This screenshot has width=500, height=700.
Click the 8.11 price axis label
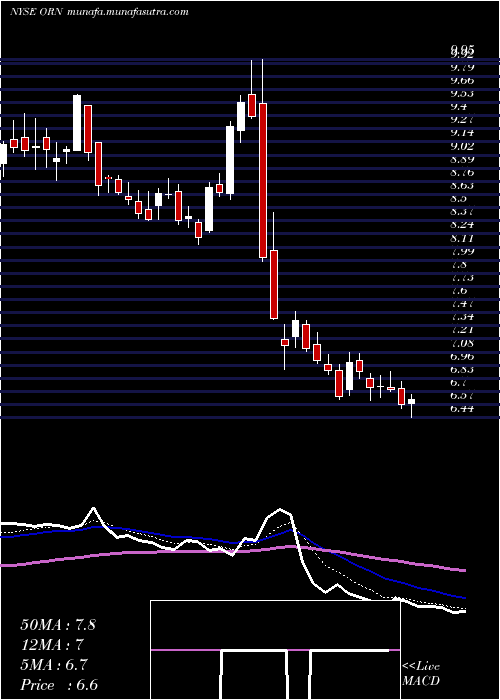[462, 238]
